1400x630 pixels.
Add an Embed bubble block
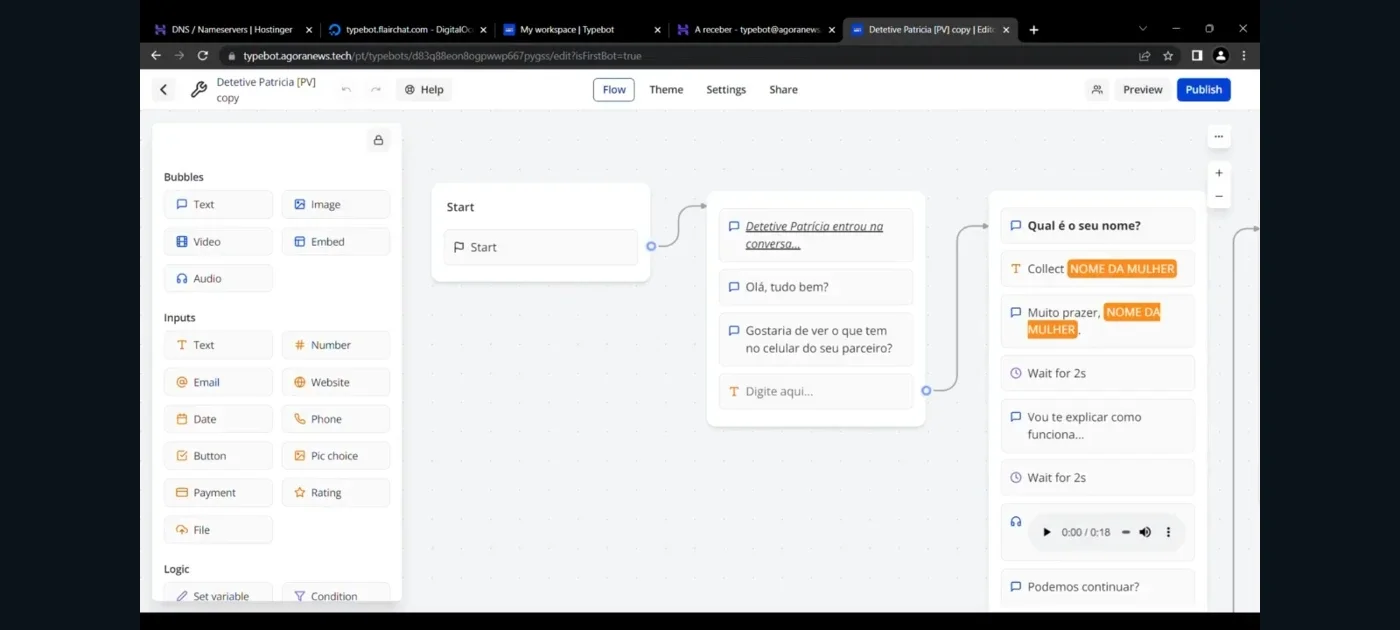336,241
